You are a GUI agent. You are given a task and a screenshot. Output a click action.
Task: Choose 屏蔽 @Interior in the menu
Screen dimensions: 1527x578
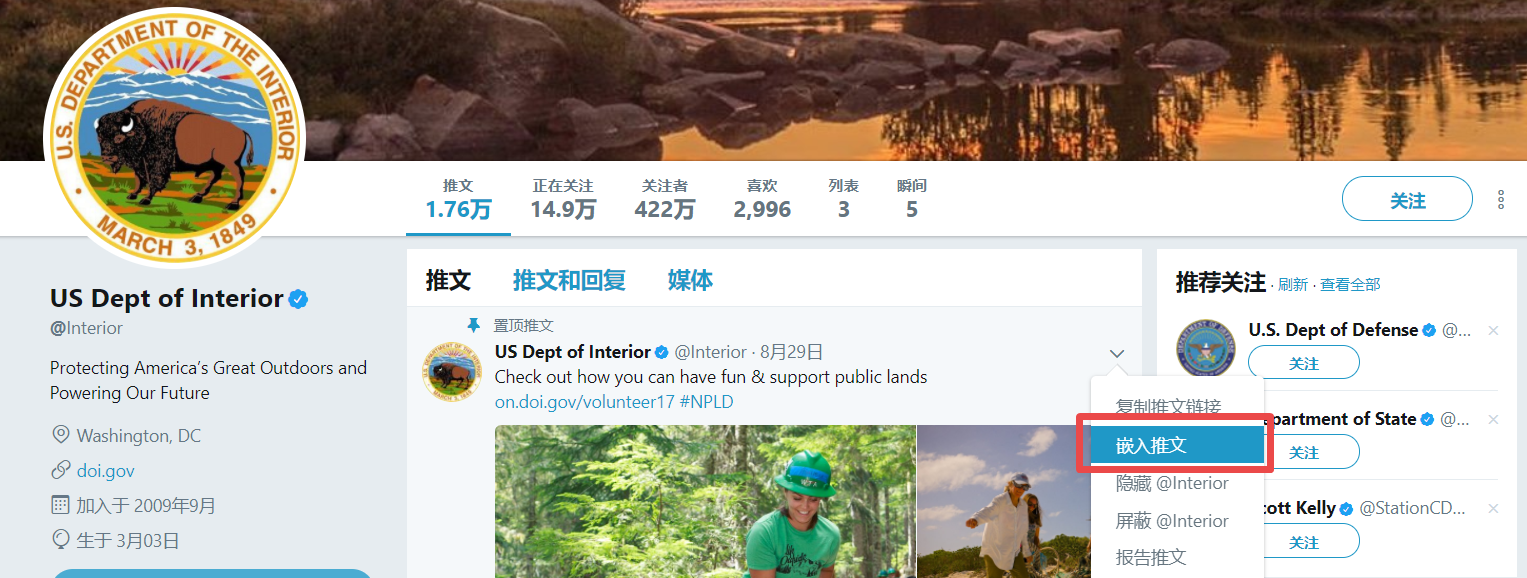tap(1172, 521)
